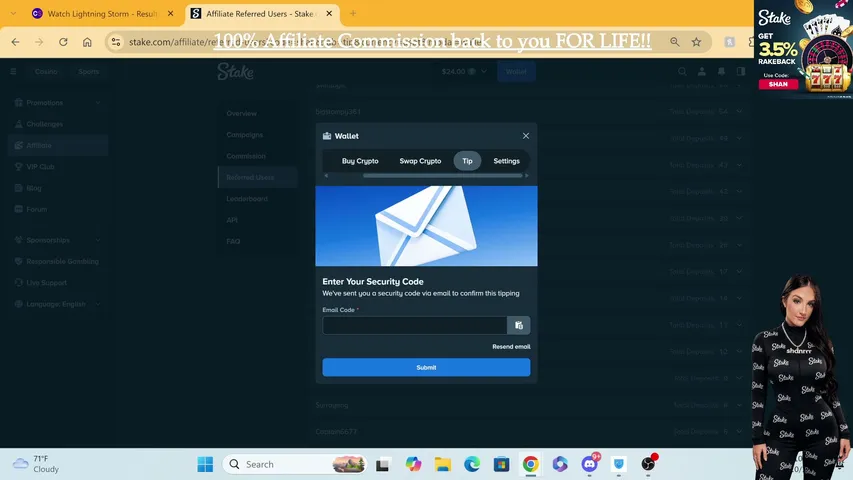Select the Tip tab in Wallet
This screenshot has height=480, width=853.
click(467, 161)
